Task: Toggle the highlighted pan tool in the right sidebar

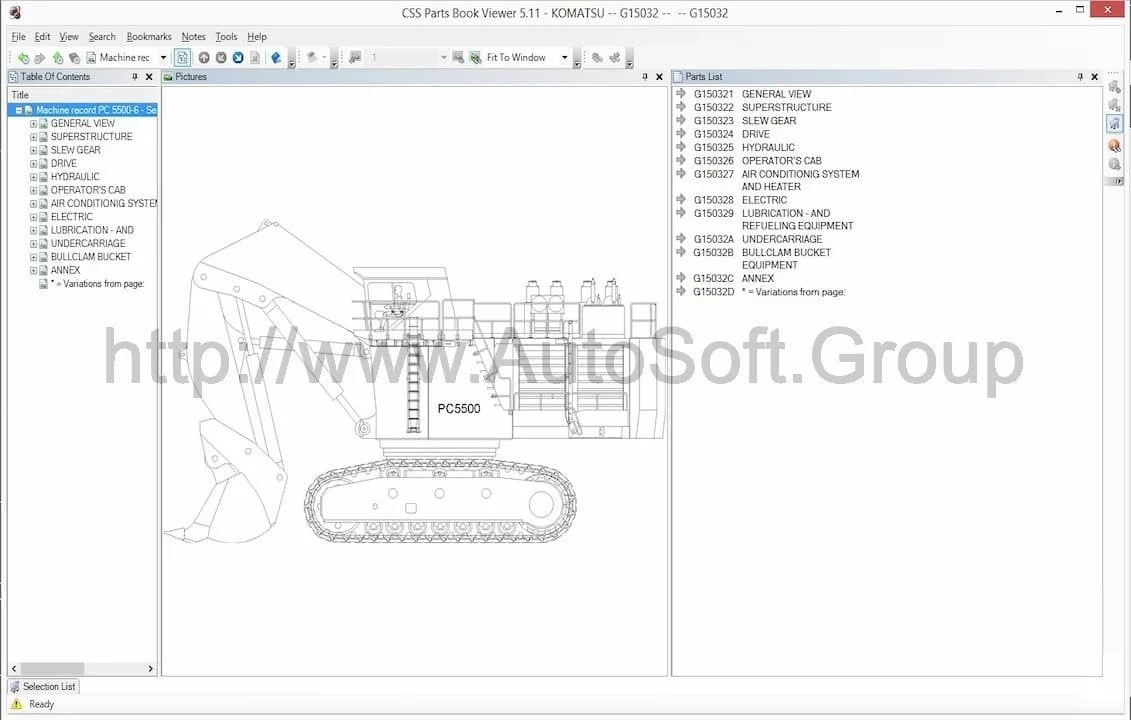Action: pyautogui.click(x=1114, y=123)
